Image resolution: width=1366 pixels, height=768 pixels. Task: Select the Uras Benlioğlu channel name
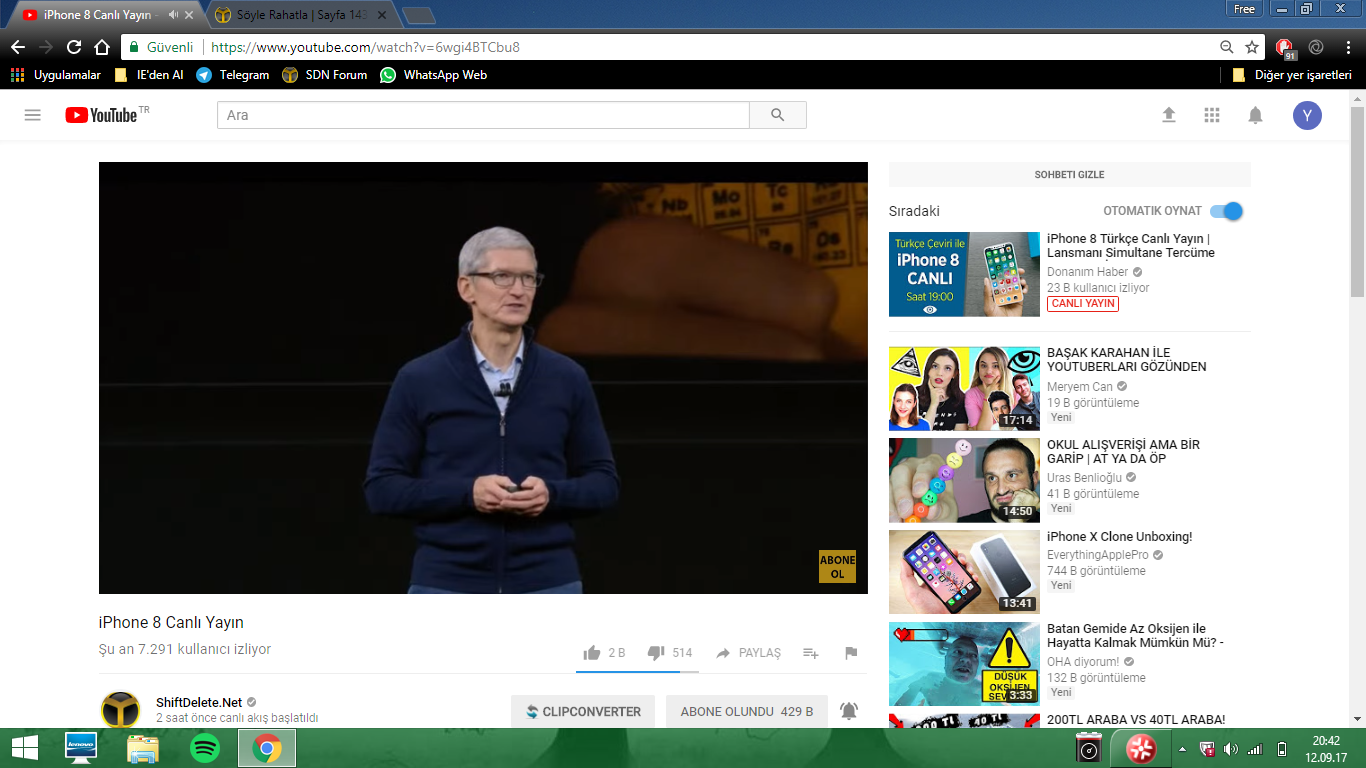coord(1085,478)
